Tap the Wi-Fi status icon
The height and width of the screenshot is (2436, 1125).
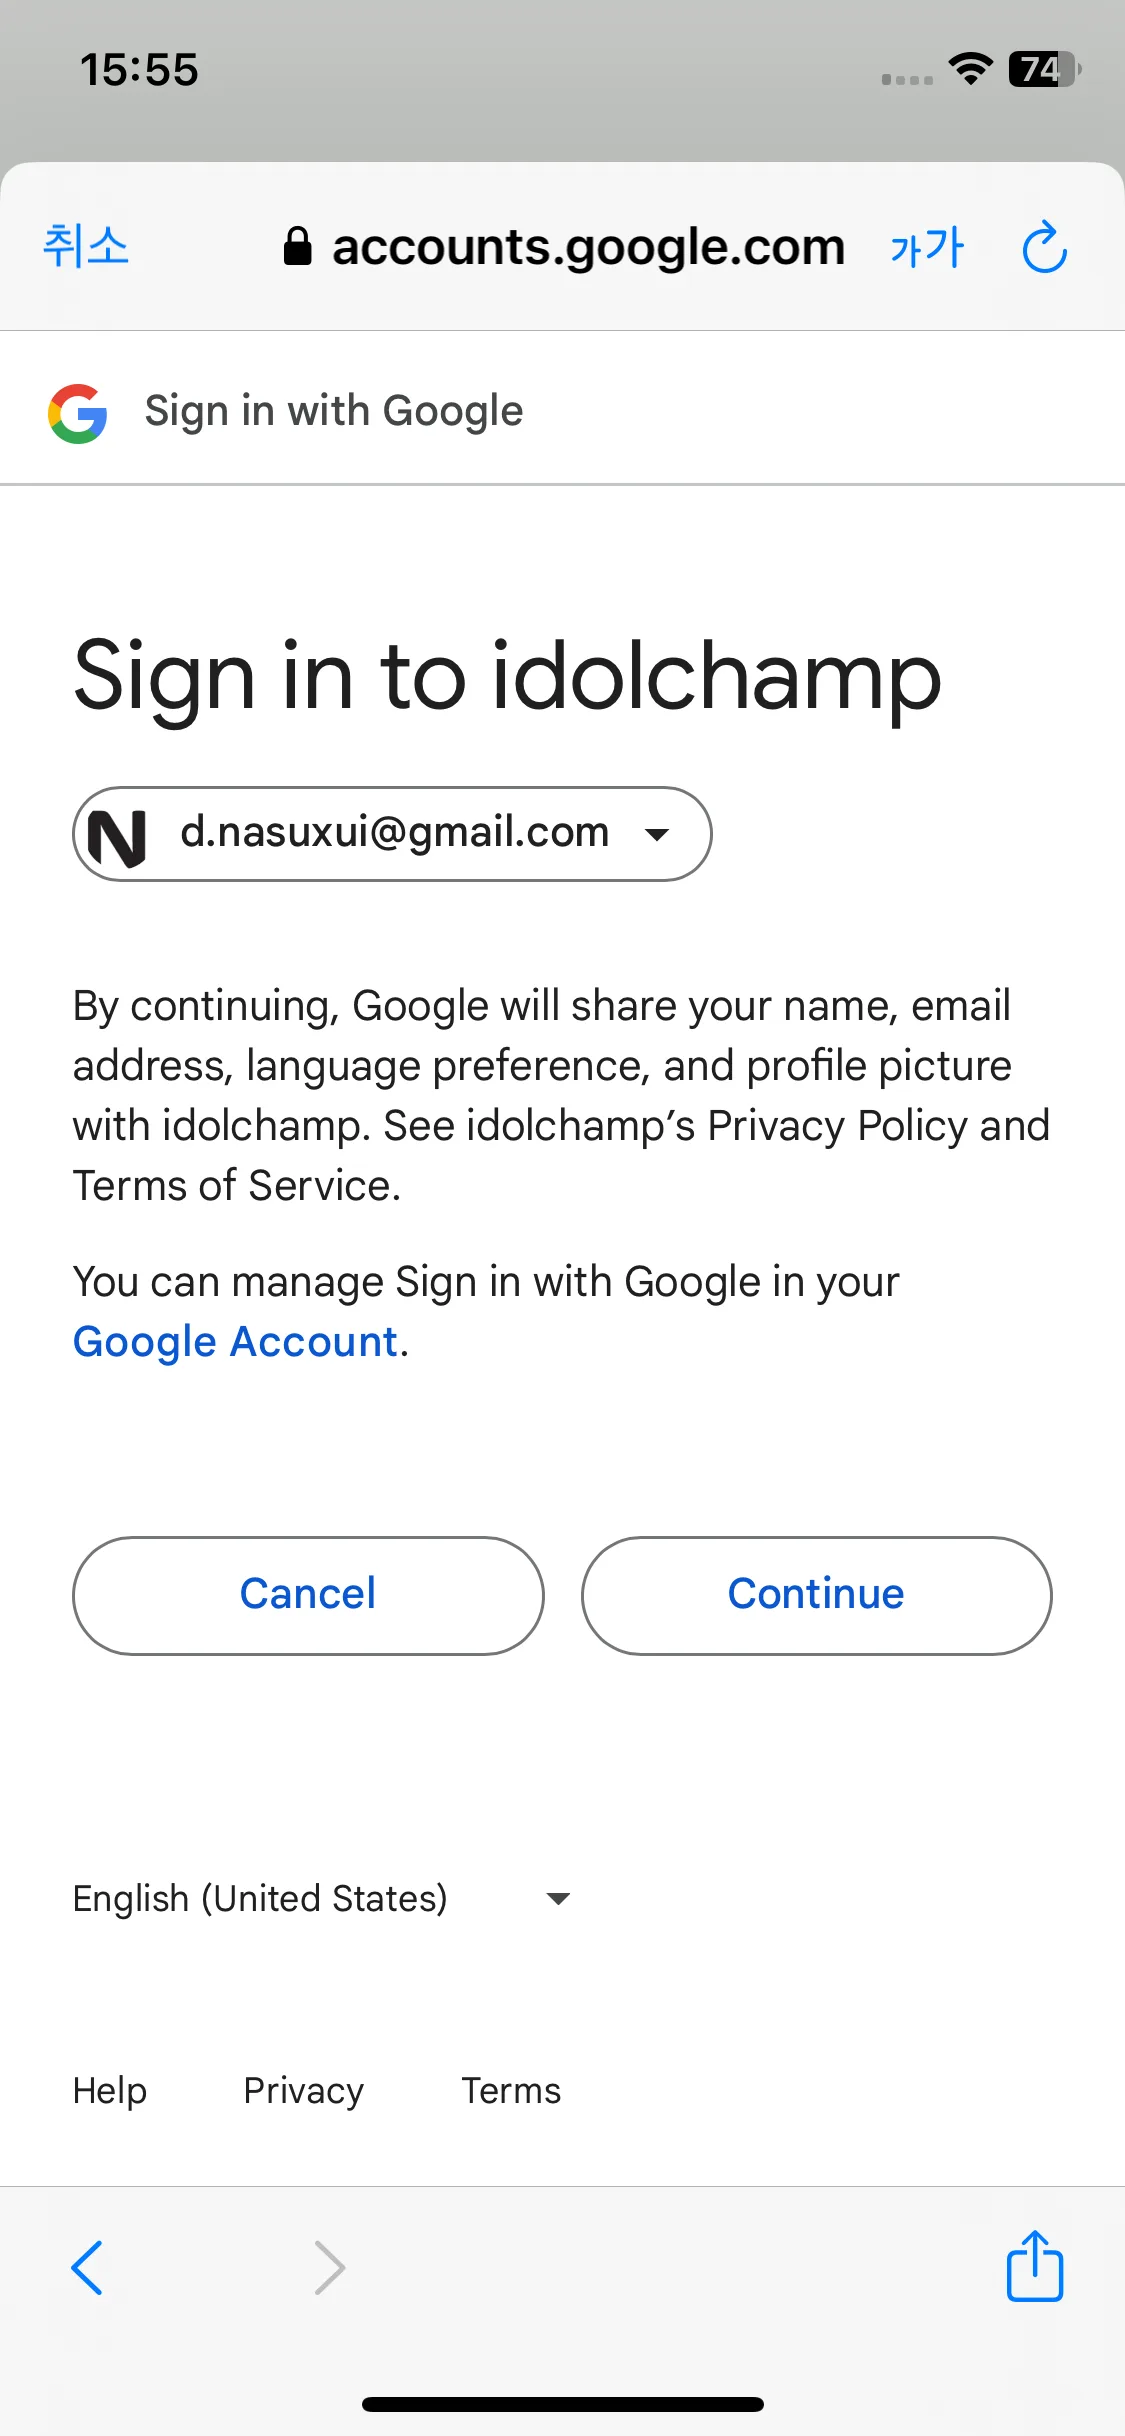(970, 68)
